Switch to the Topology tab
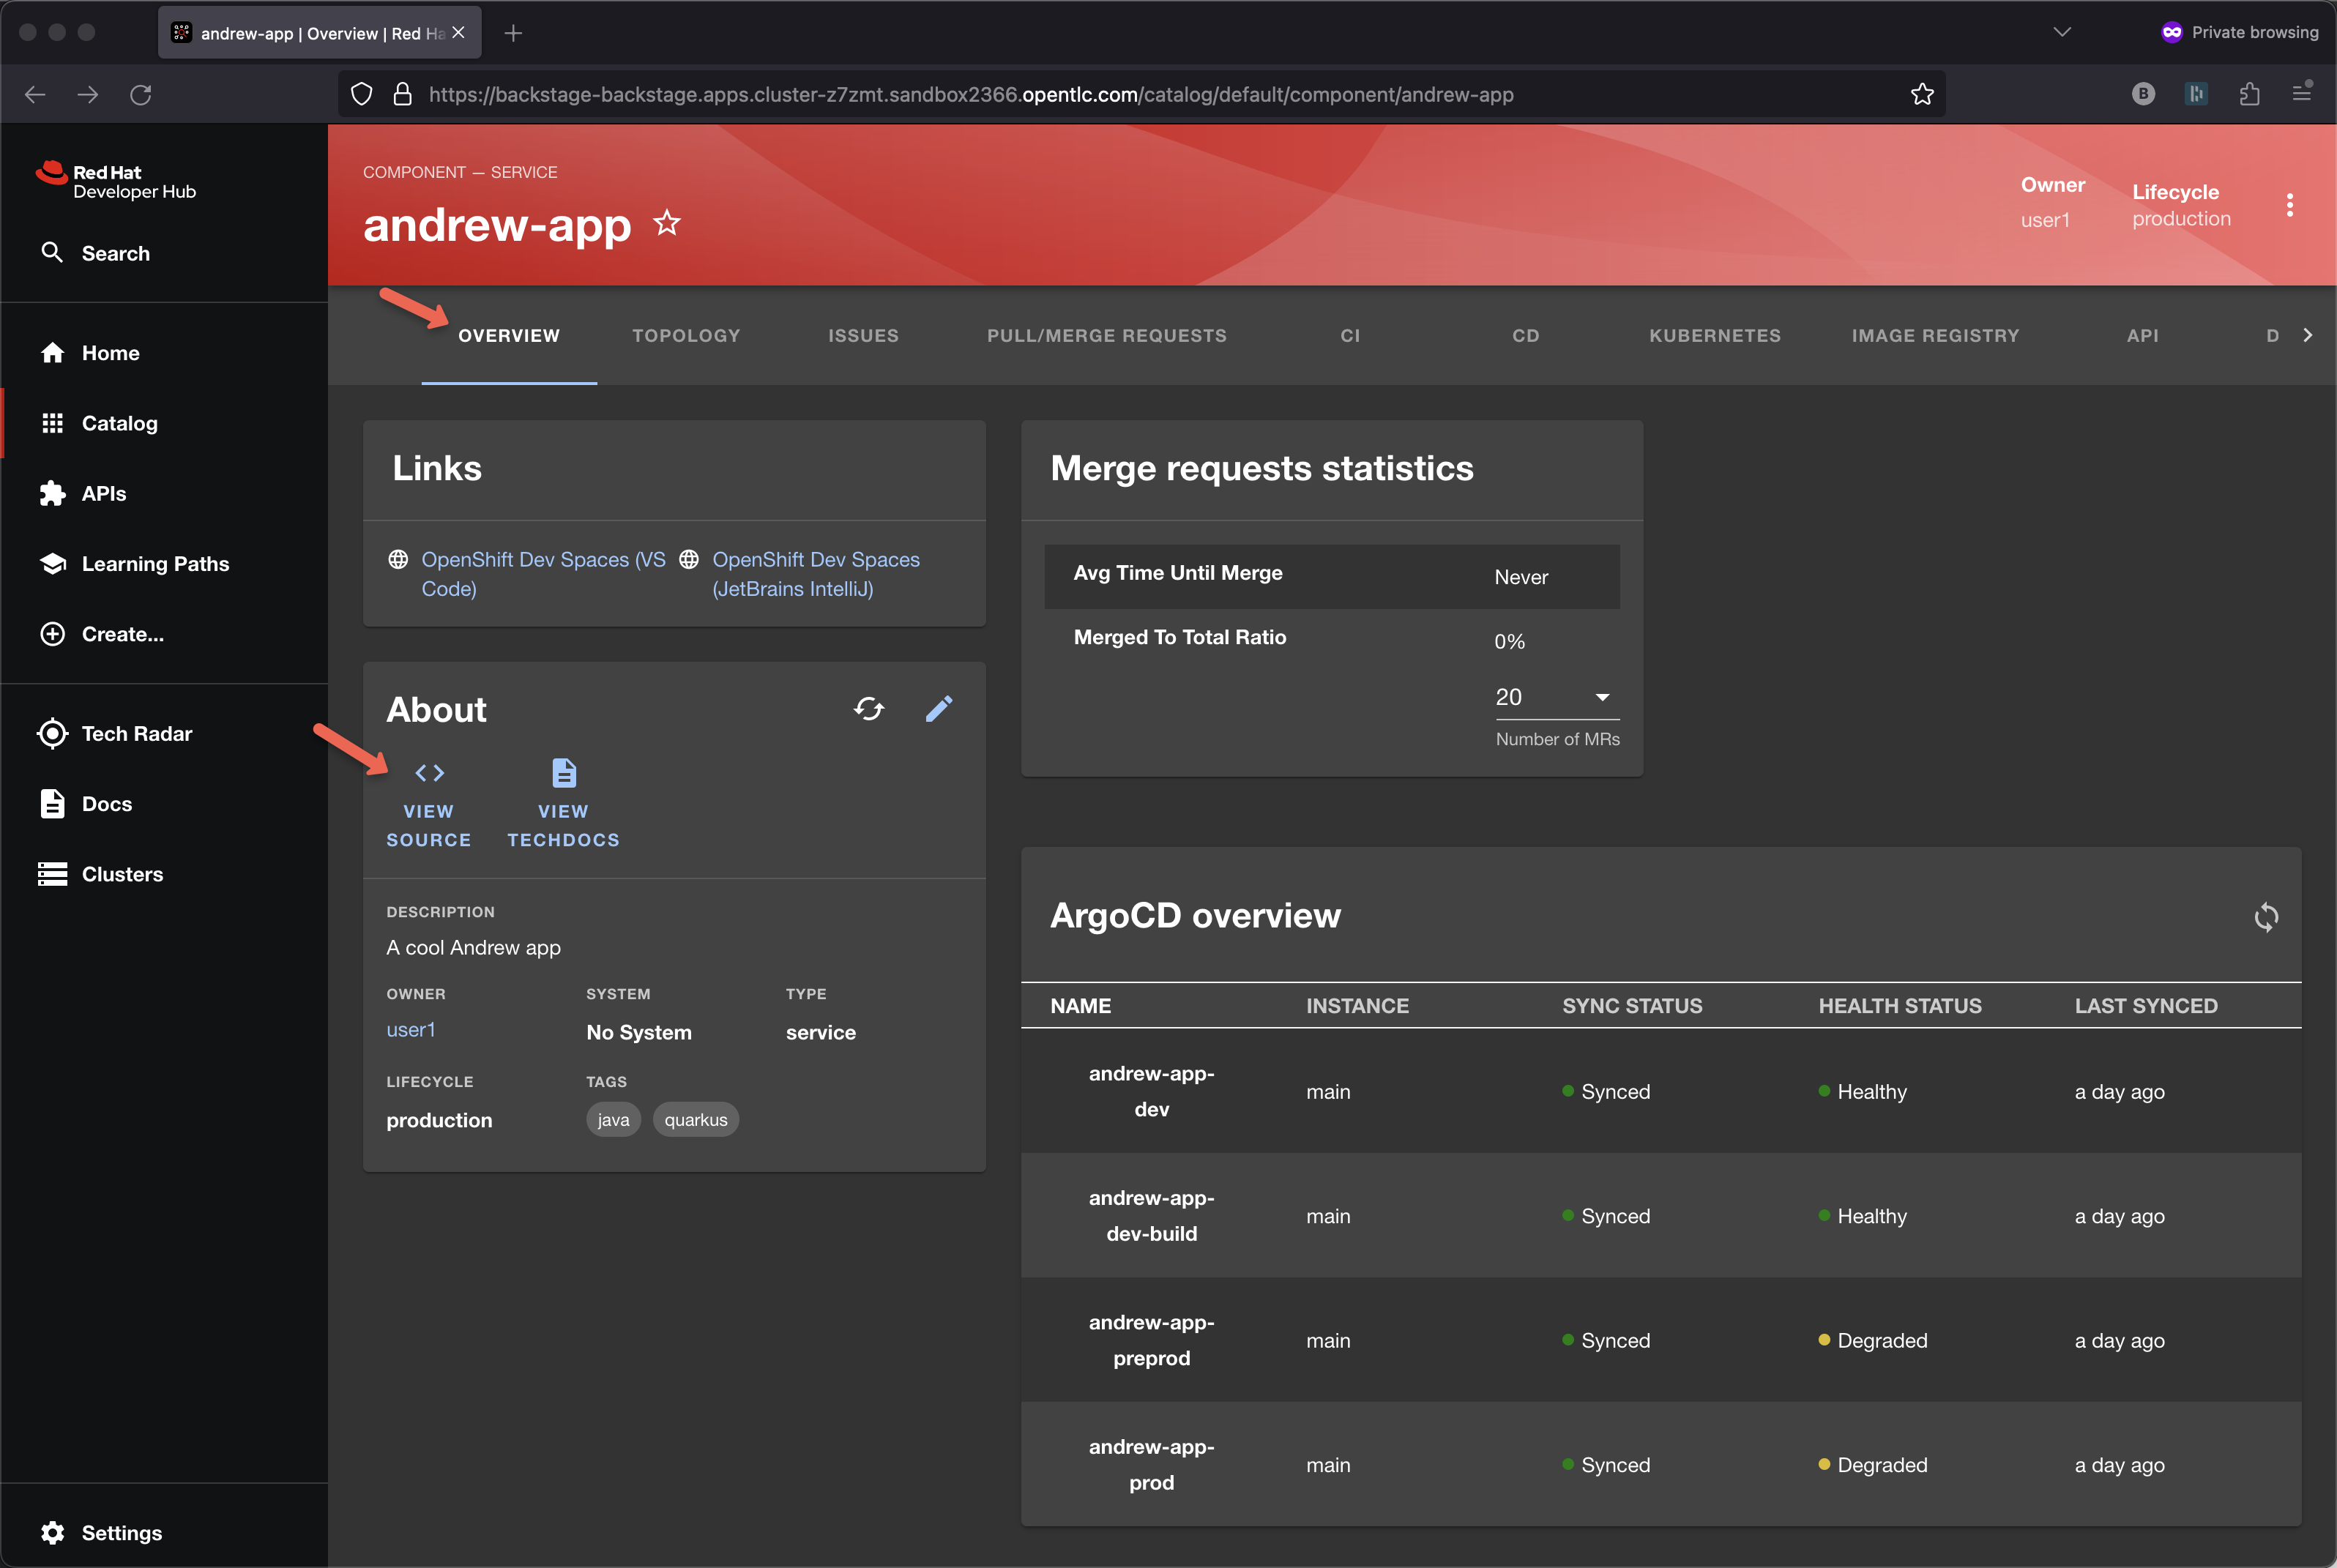Image resolution: width=2337 pixels, height=1568 pixels. pos(686,336)
